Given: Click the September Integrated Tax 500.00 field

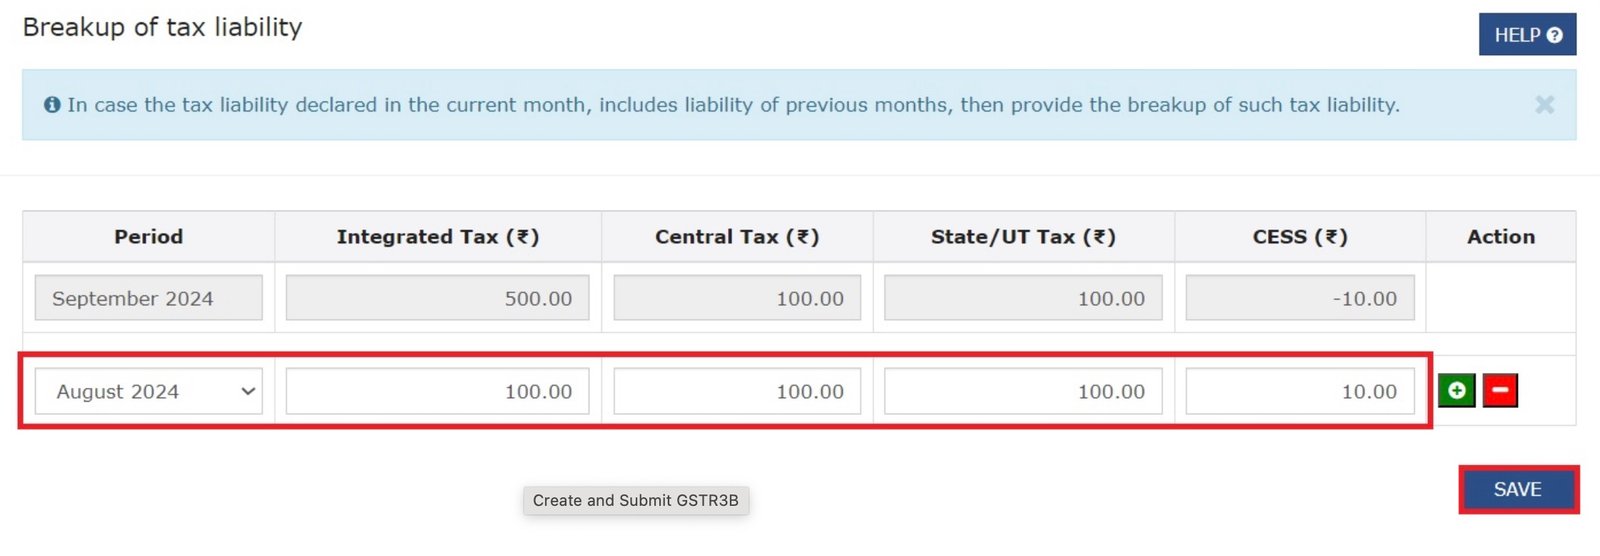Looking at the screenshot, I should pos(437,298).
